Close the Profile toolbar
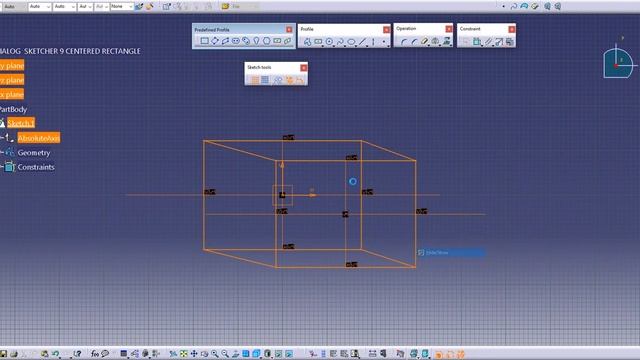This screenshot has height=360, width=640. 386,29
